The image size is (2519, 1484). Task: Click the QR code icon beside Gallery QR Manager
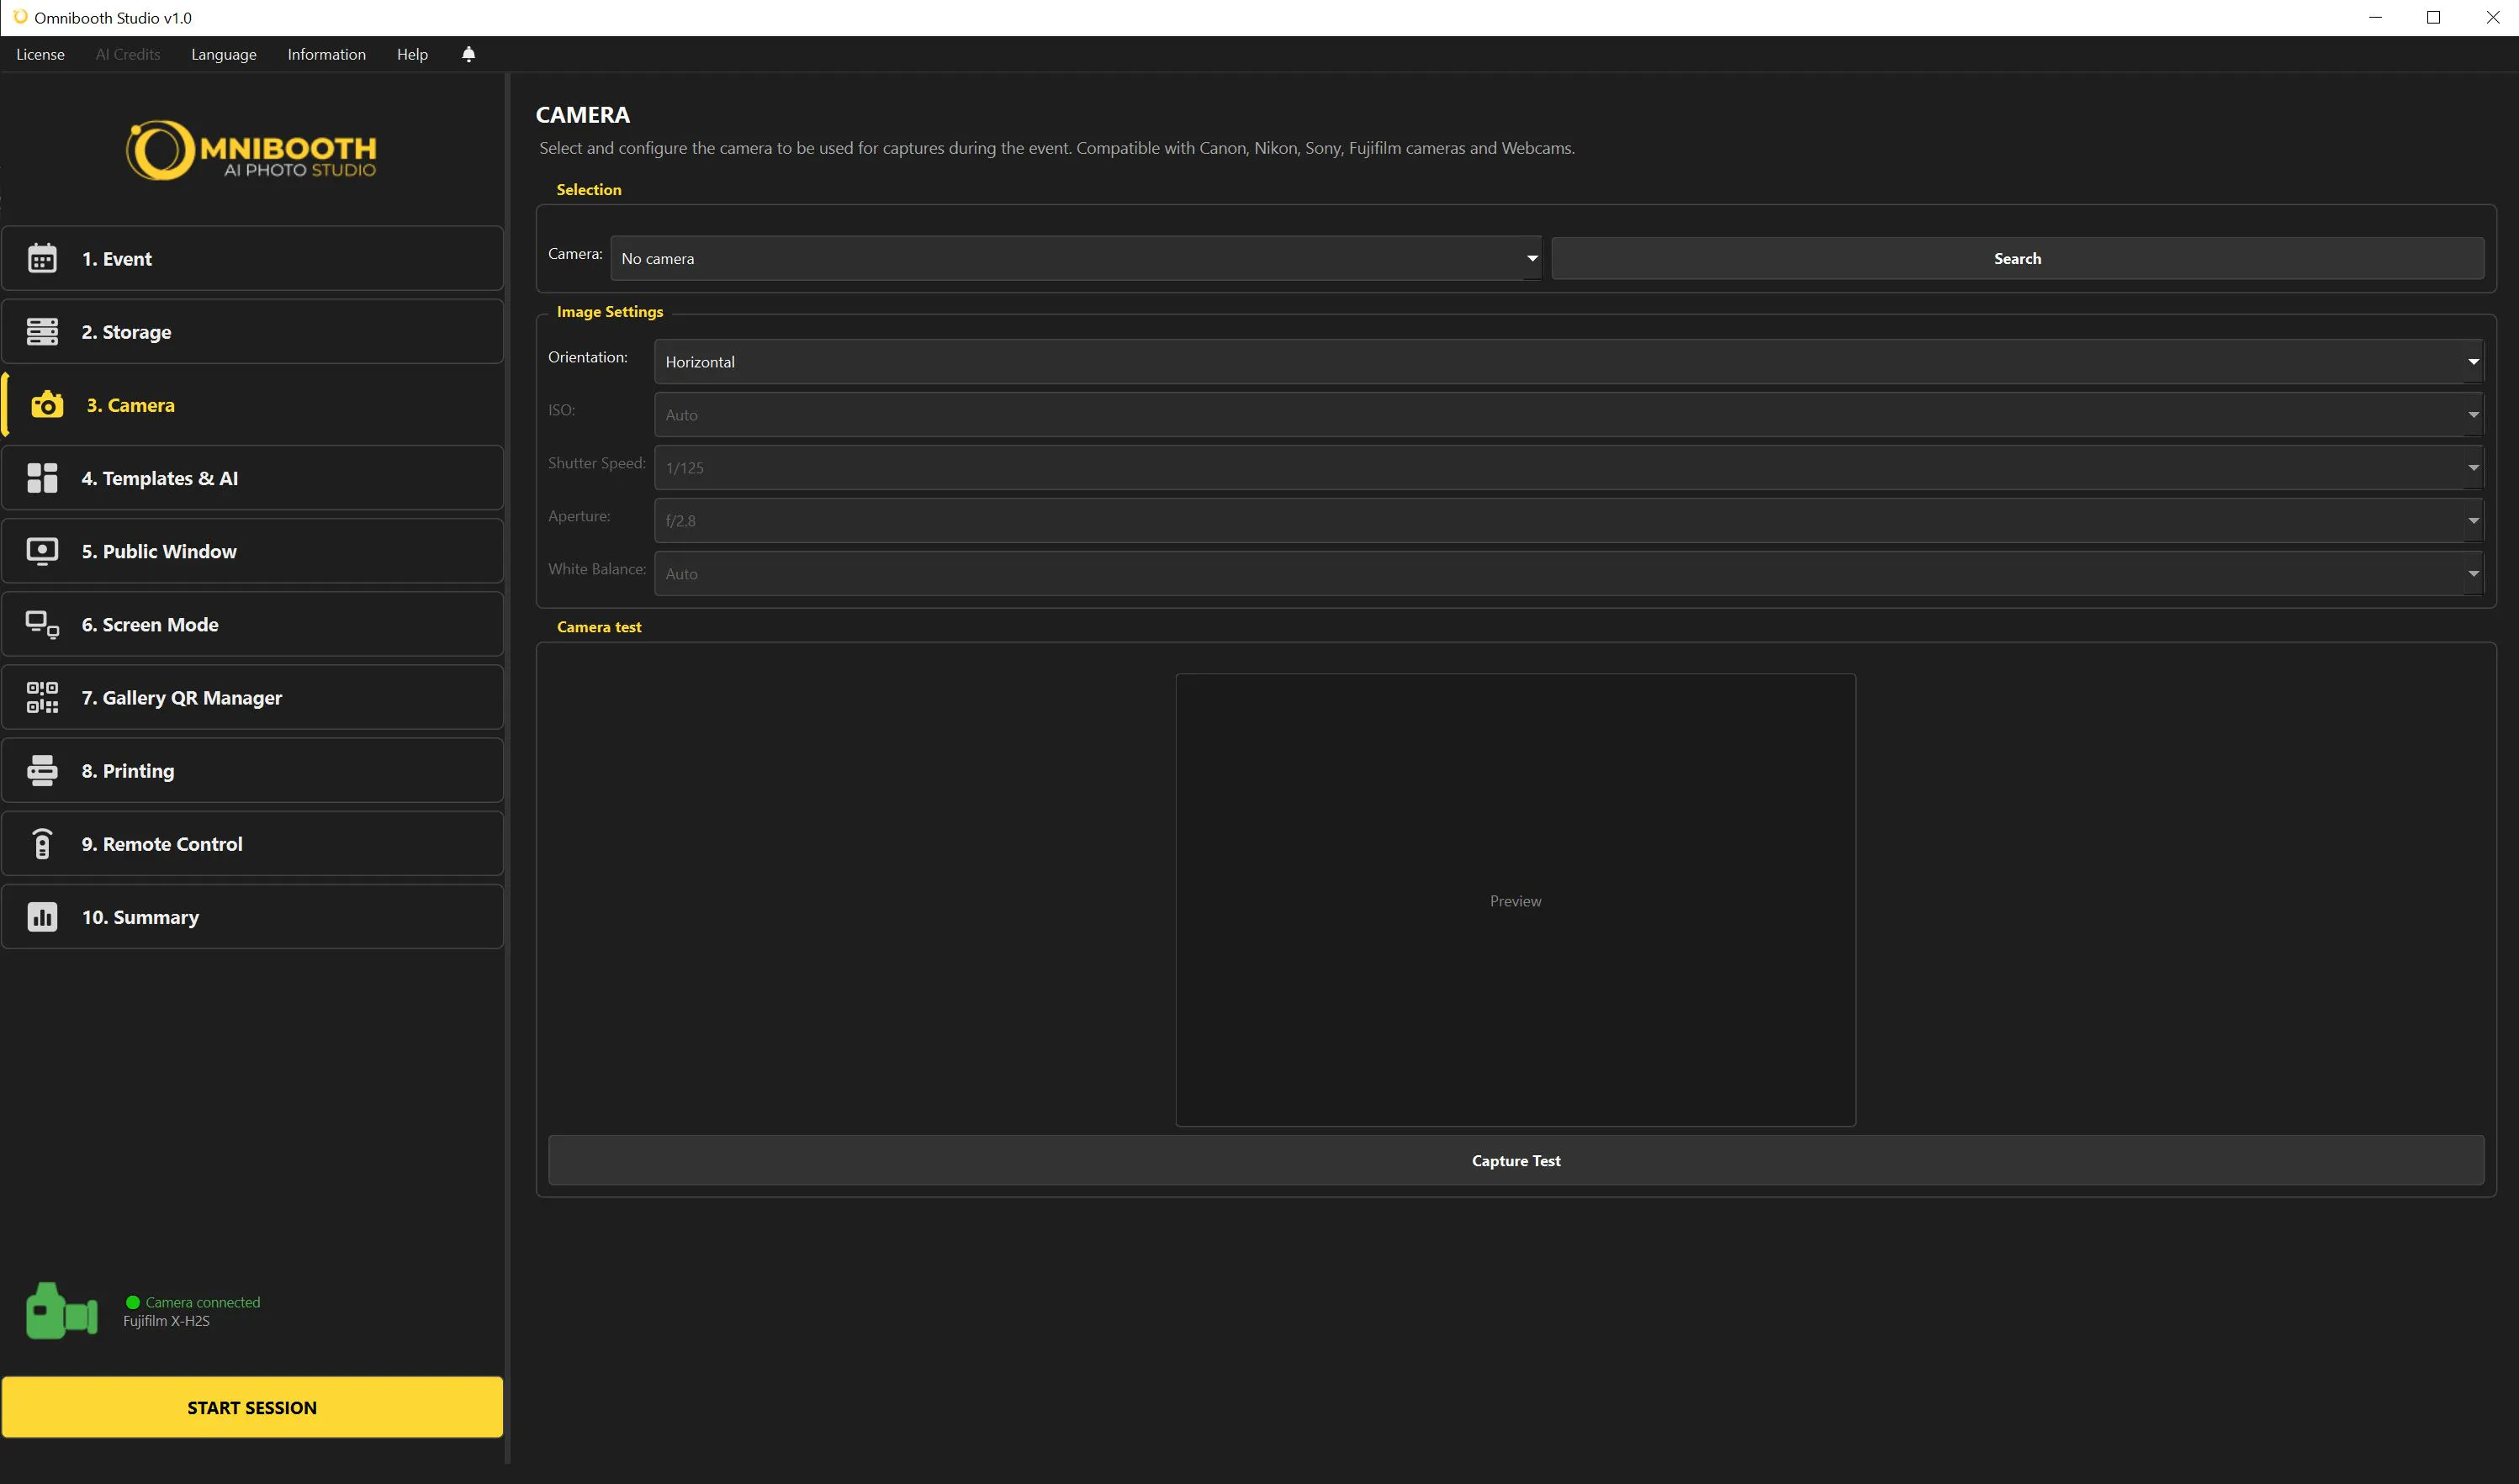(42, 697)
